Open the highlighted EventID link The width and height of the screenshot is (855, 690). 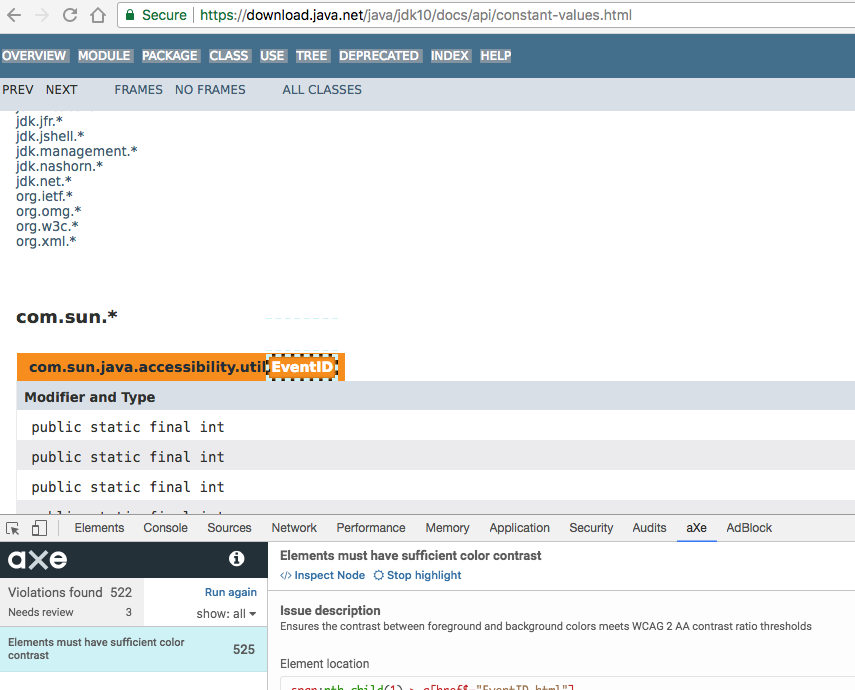coord(302,367)
